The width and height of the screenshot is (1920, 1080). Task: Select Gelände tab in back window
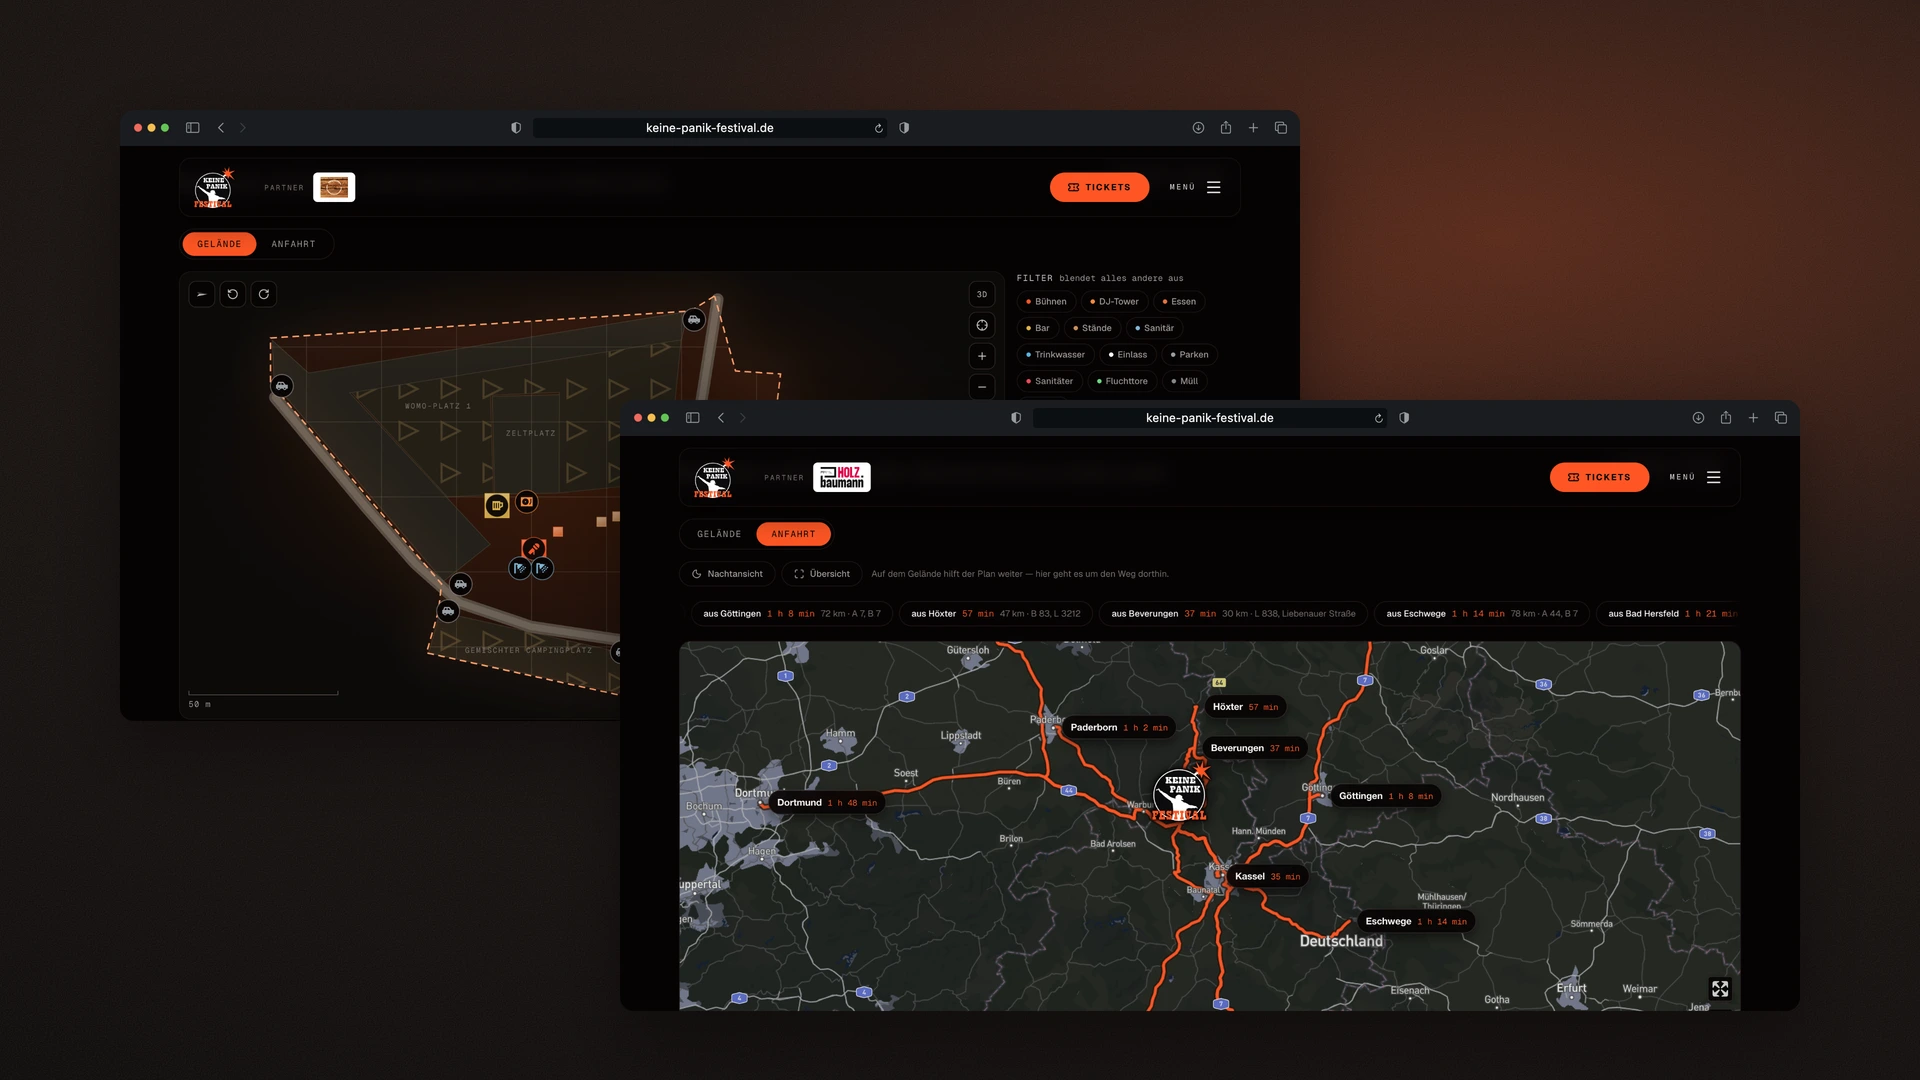pyautogui.click(x=219, y=244)
